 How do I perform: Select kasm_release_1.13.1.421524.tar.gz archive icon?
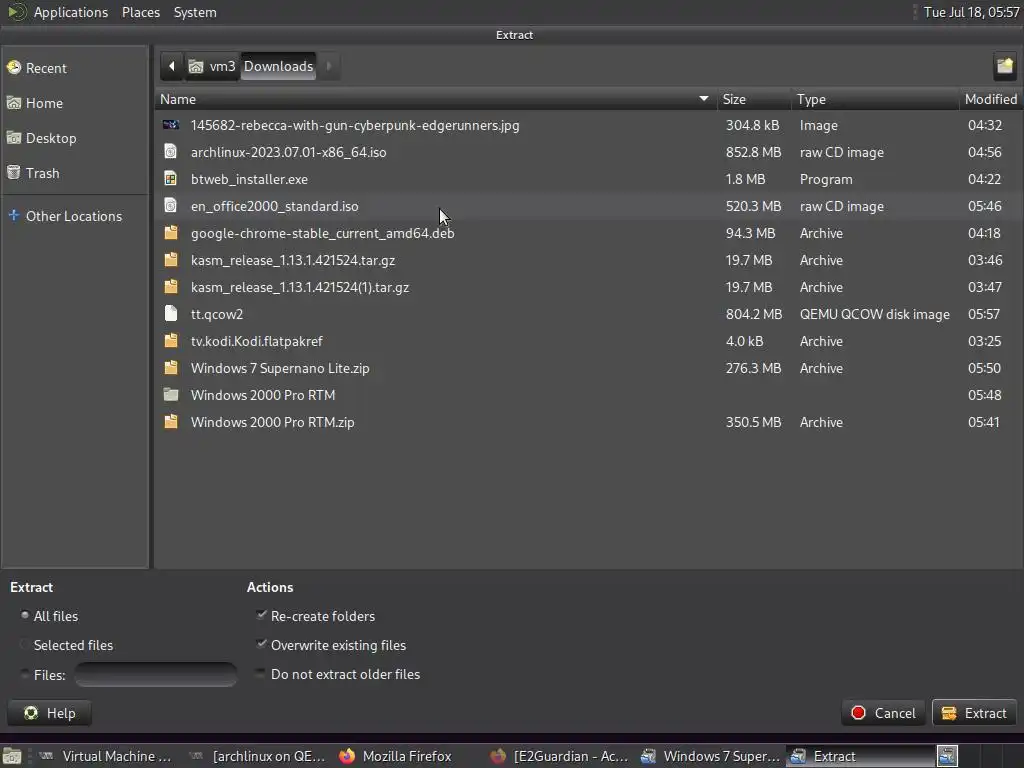coord(170,259)
